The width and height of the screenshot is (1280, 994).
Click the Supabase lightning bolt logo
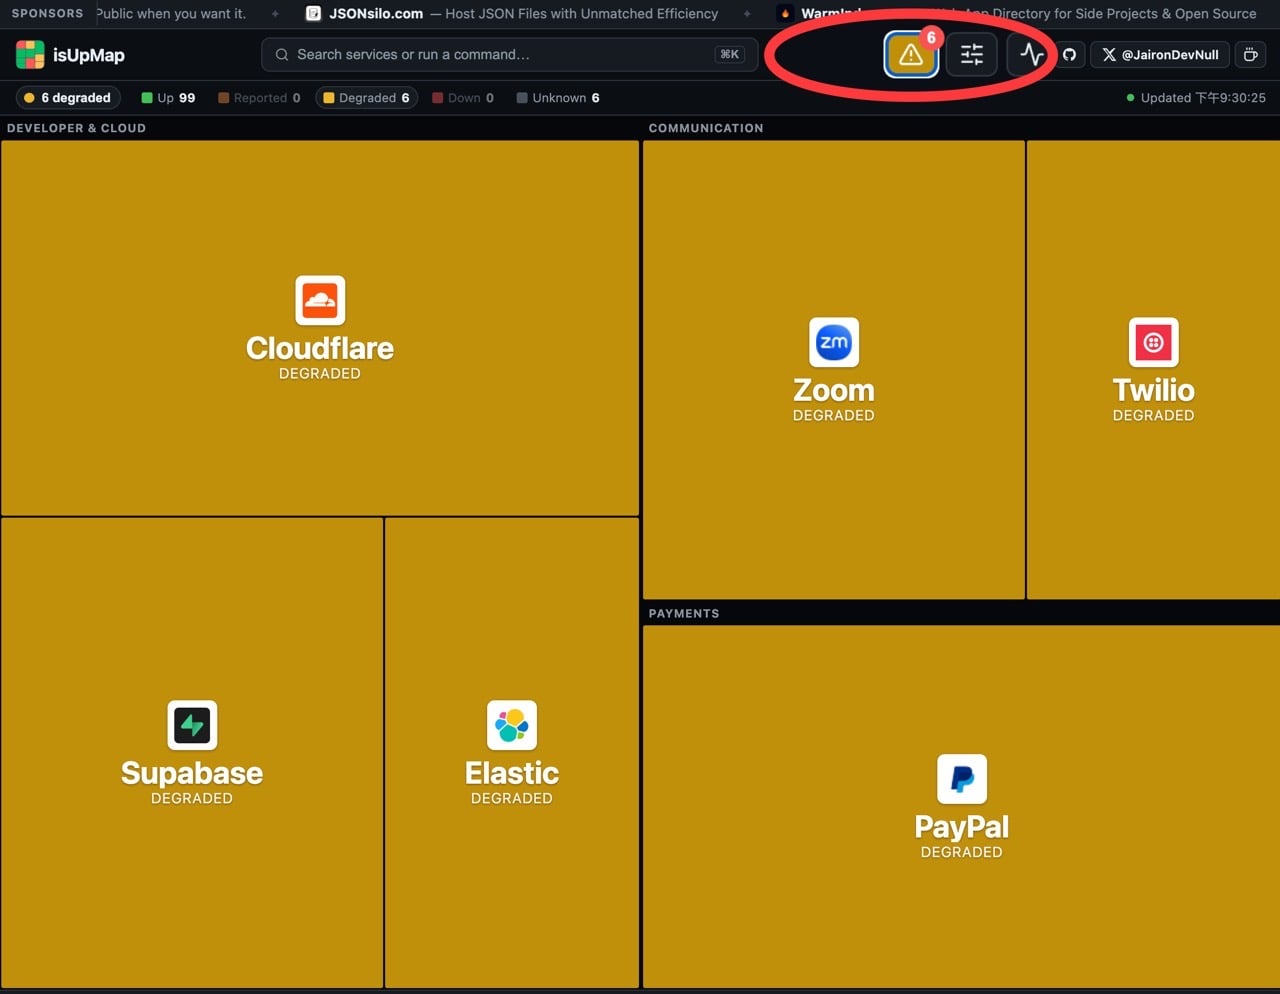[x=192, y=725]
